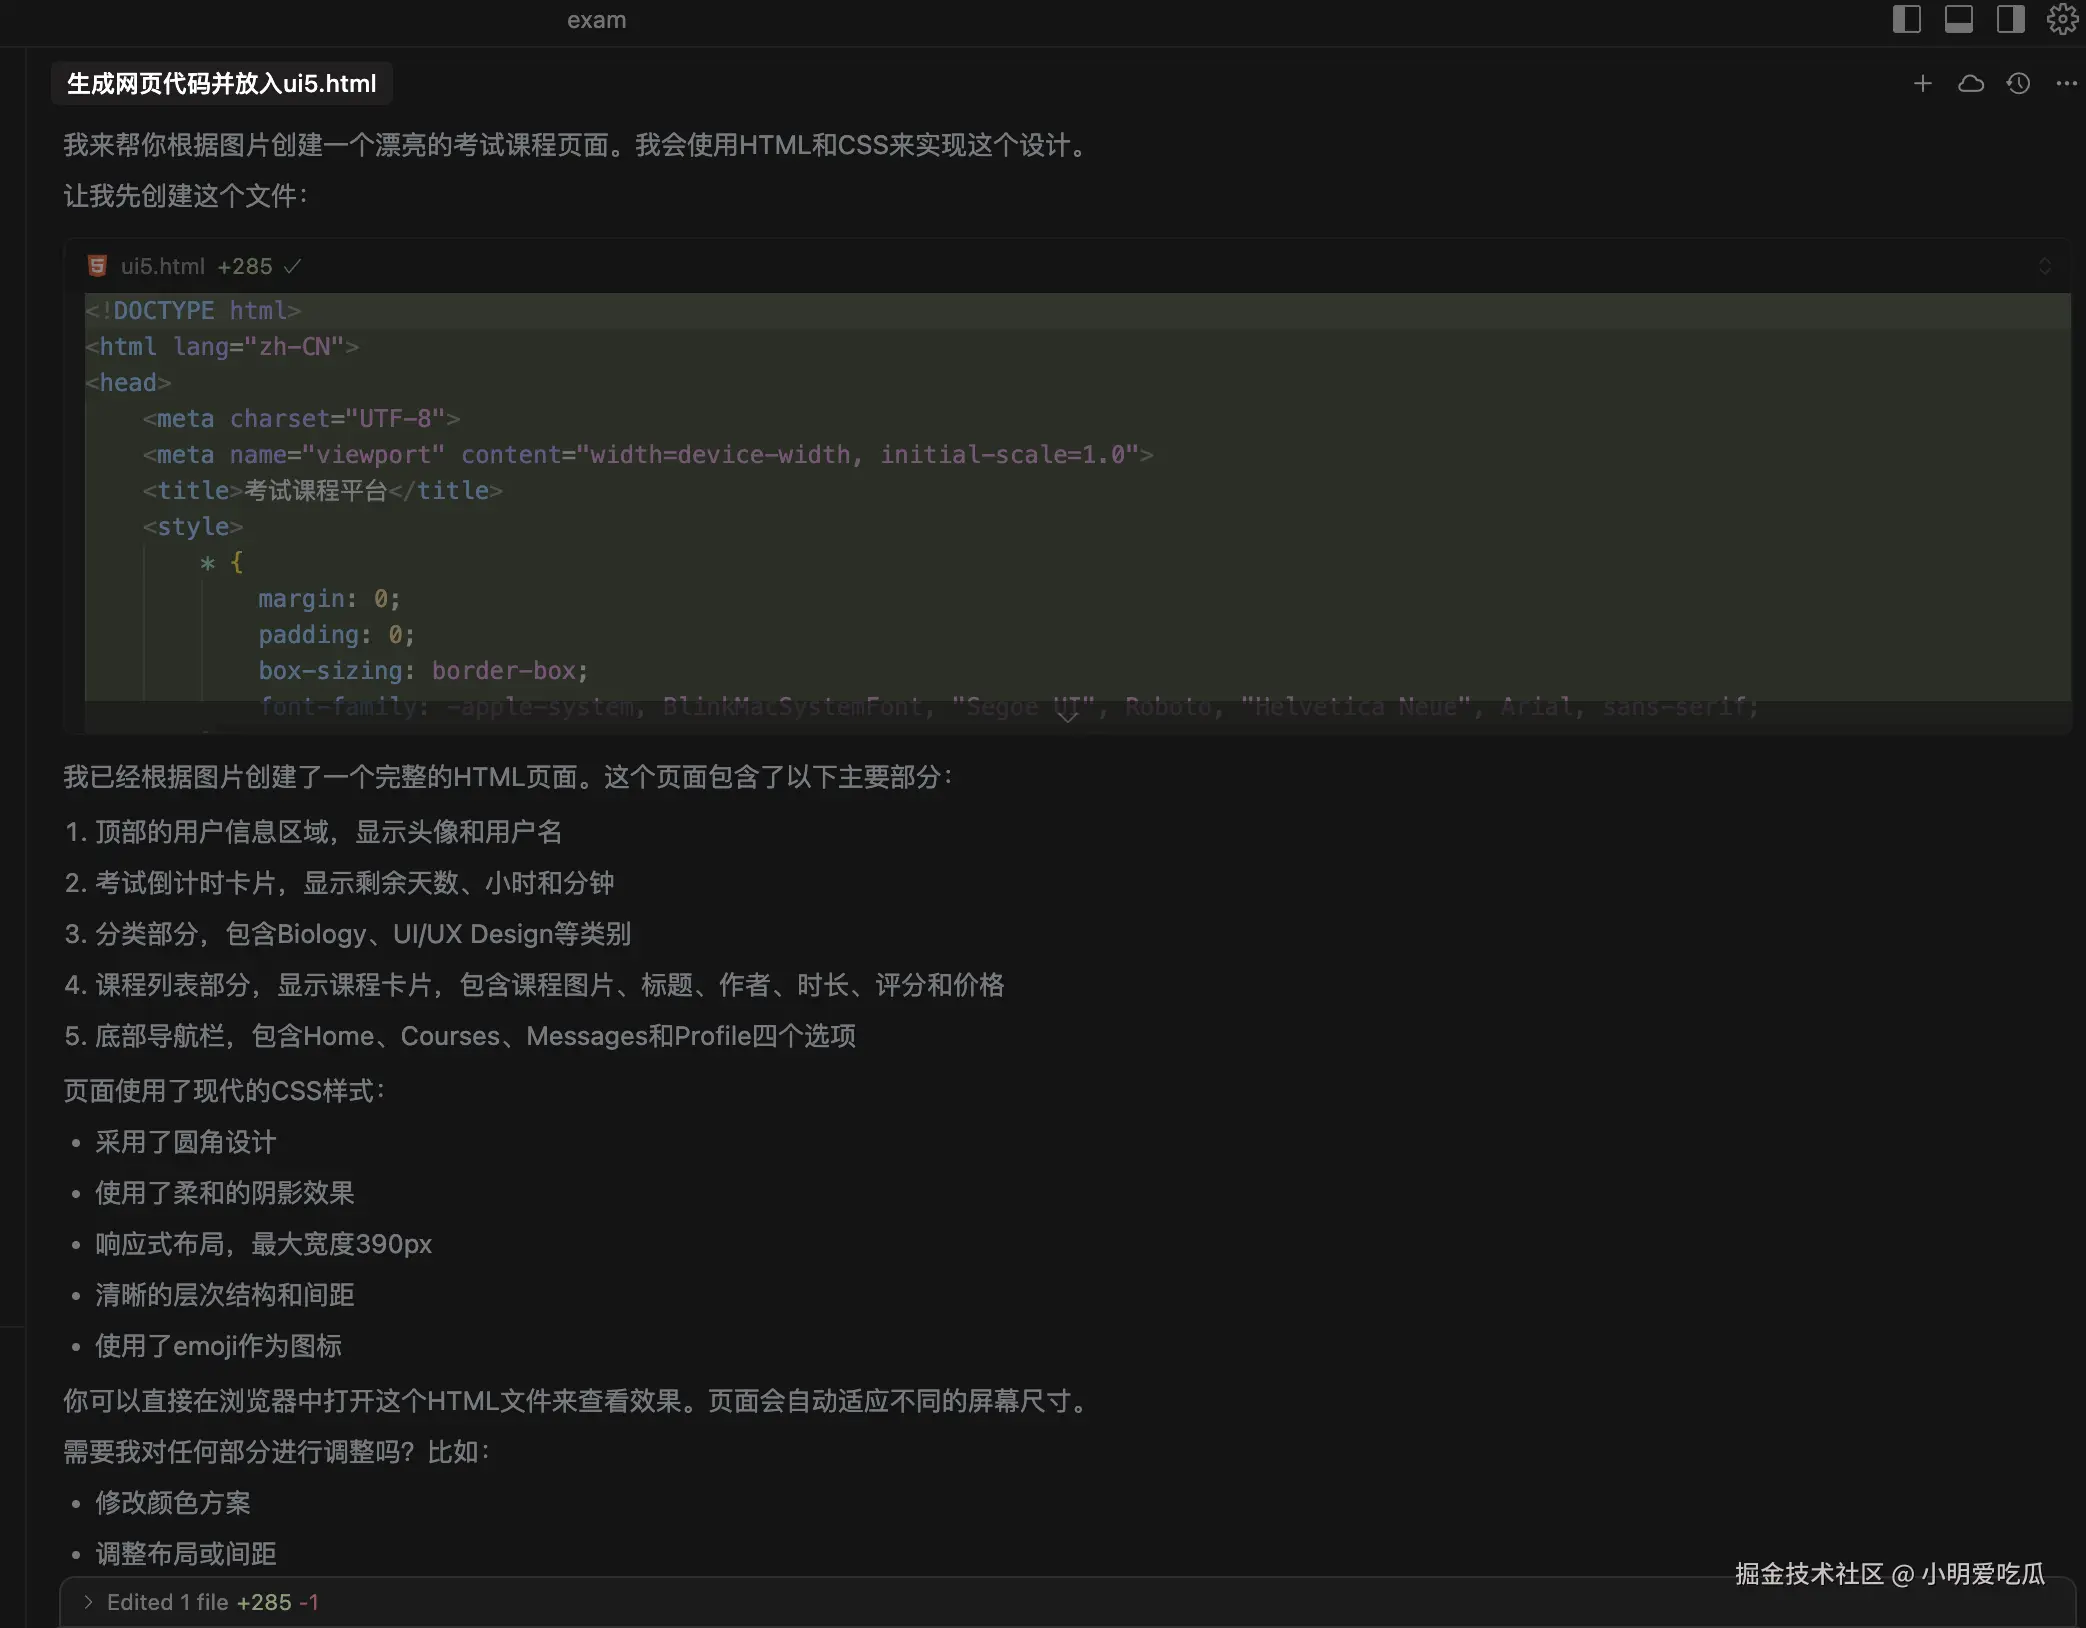Click the DOCTYPE html code line
Viewport: 2086px width, 1628px height.
193,311
